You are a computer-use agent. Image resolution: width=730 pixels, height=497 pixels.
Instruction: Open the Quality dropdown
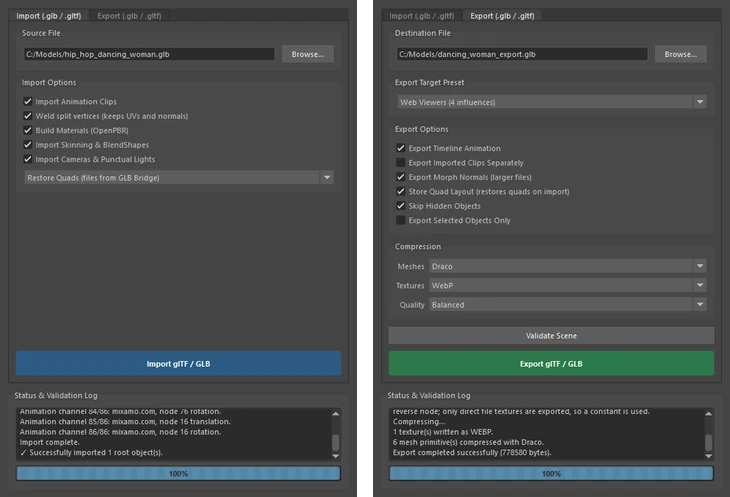(x=568, y=304)
